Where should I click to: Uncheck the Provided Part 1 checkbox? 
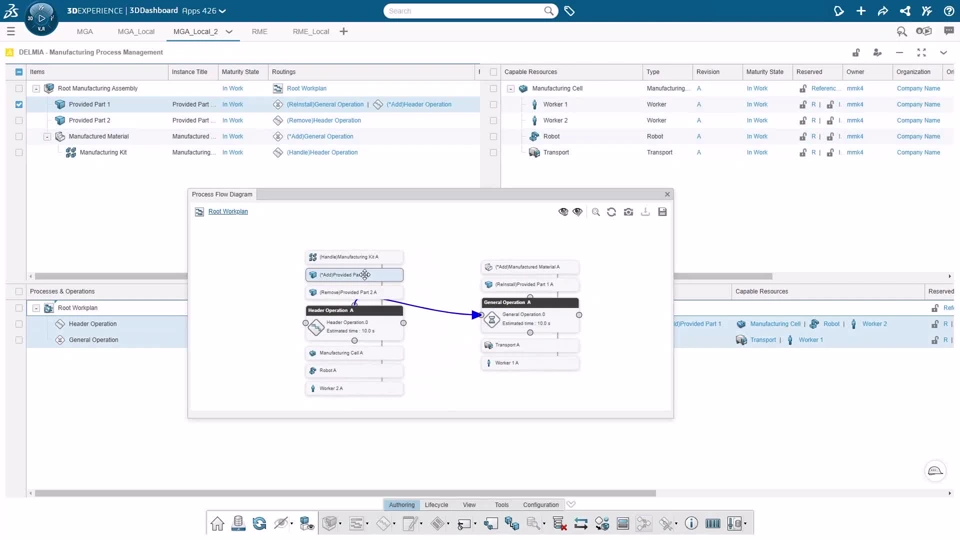tap(19, 105)
